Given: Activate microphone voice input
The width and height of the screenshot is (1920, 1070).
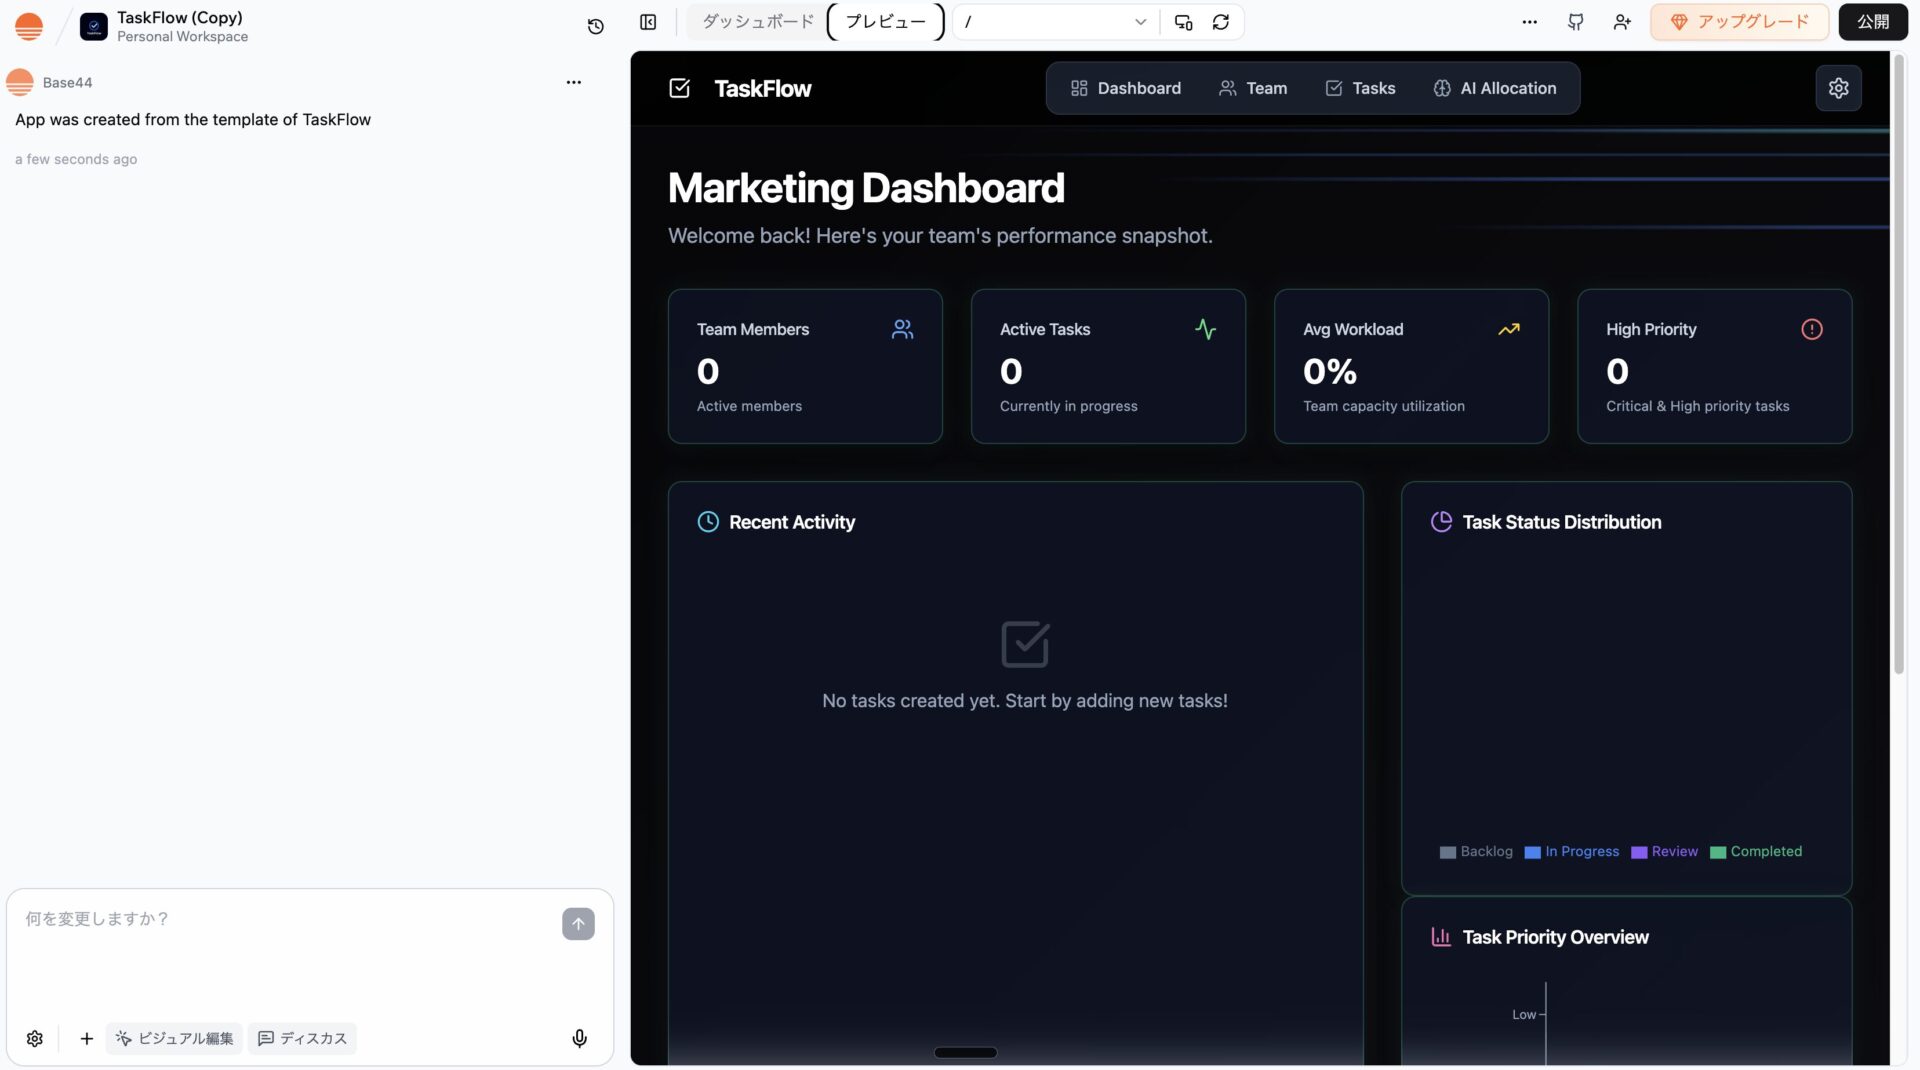Looking at the screenshot, I should click(579, 1038).
